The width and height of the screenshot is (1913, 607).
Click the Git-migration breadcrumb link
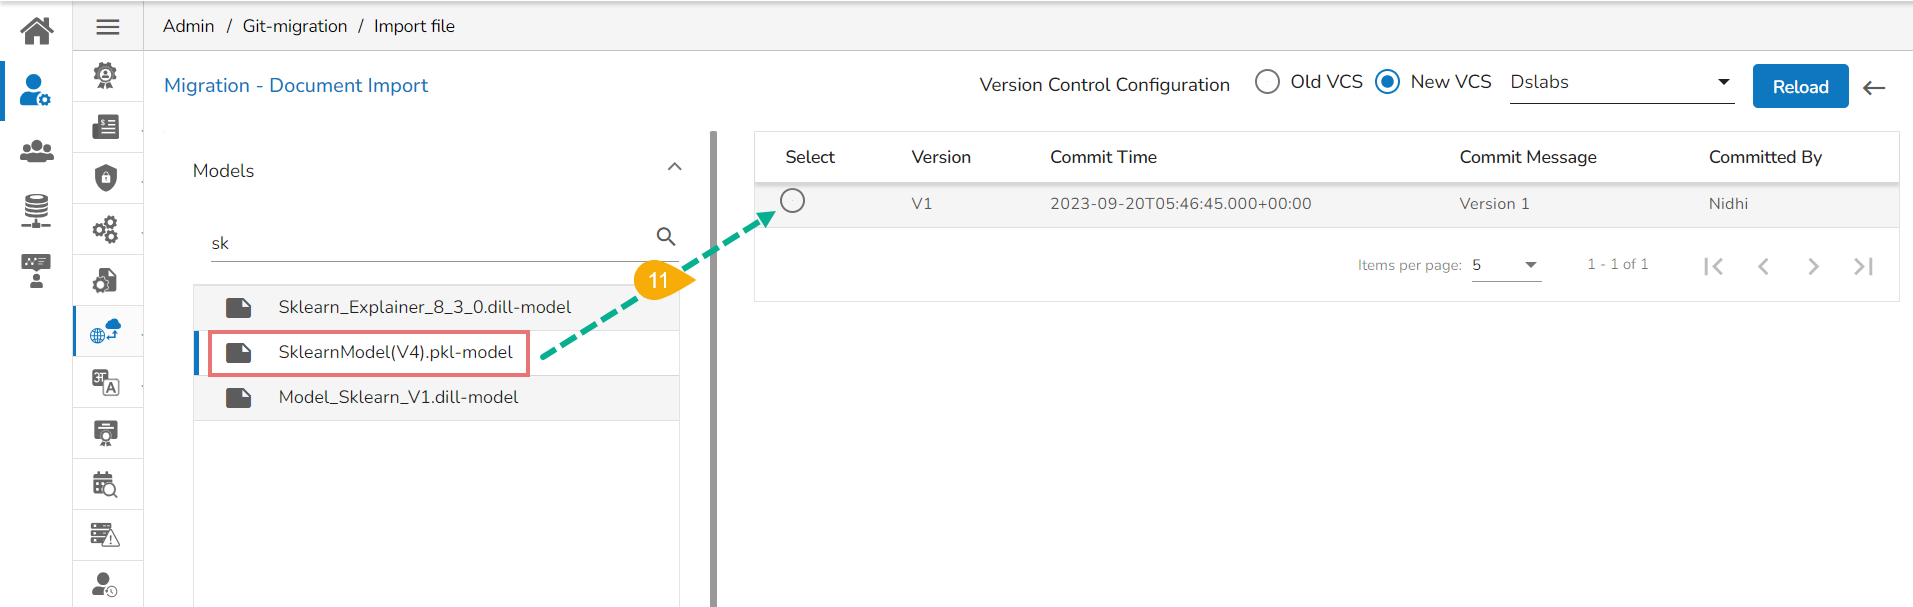click(295, 26)
